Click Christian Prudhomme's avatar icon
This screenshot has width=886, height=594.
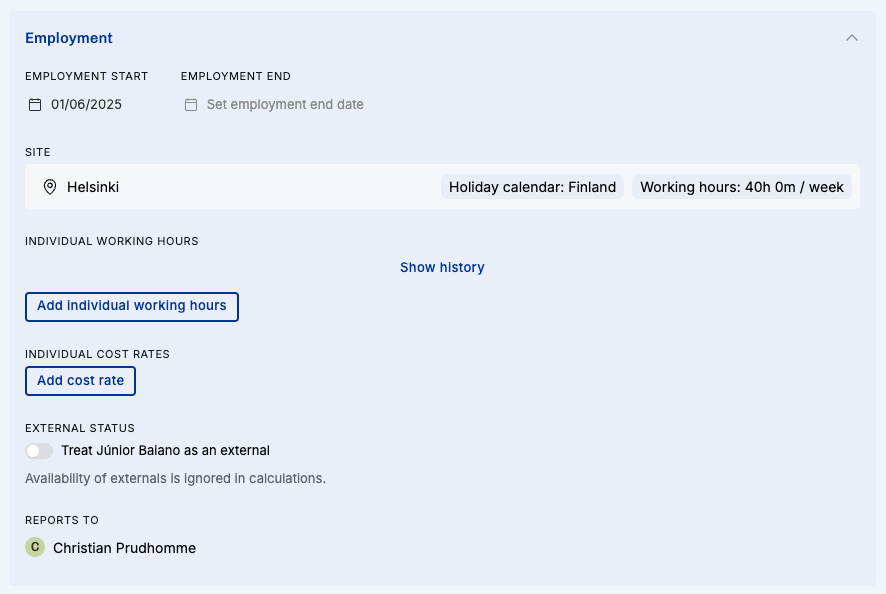(x=35, y=547)
